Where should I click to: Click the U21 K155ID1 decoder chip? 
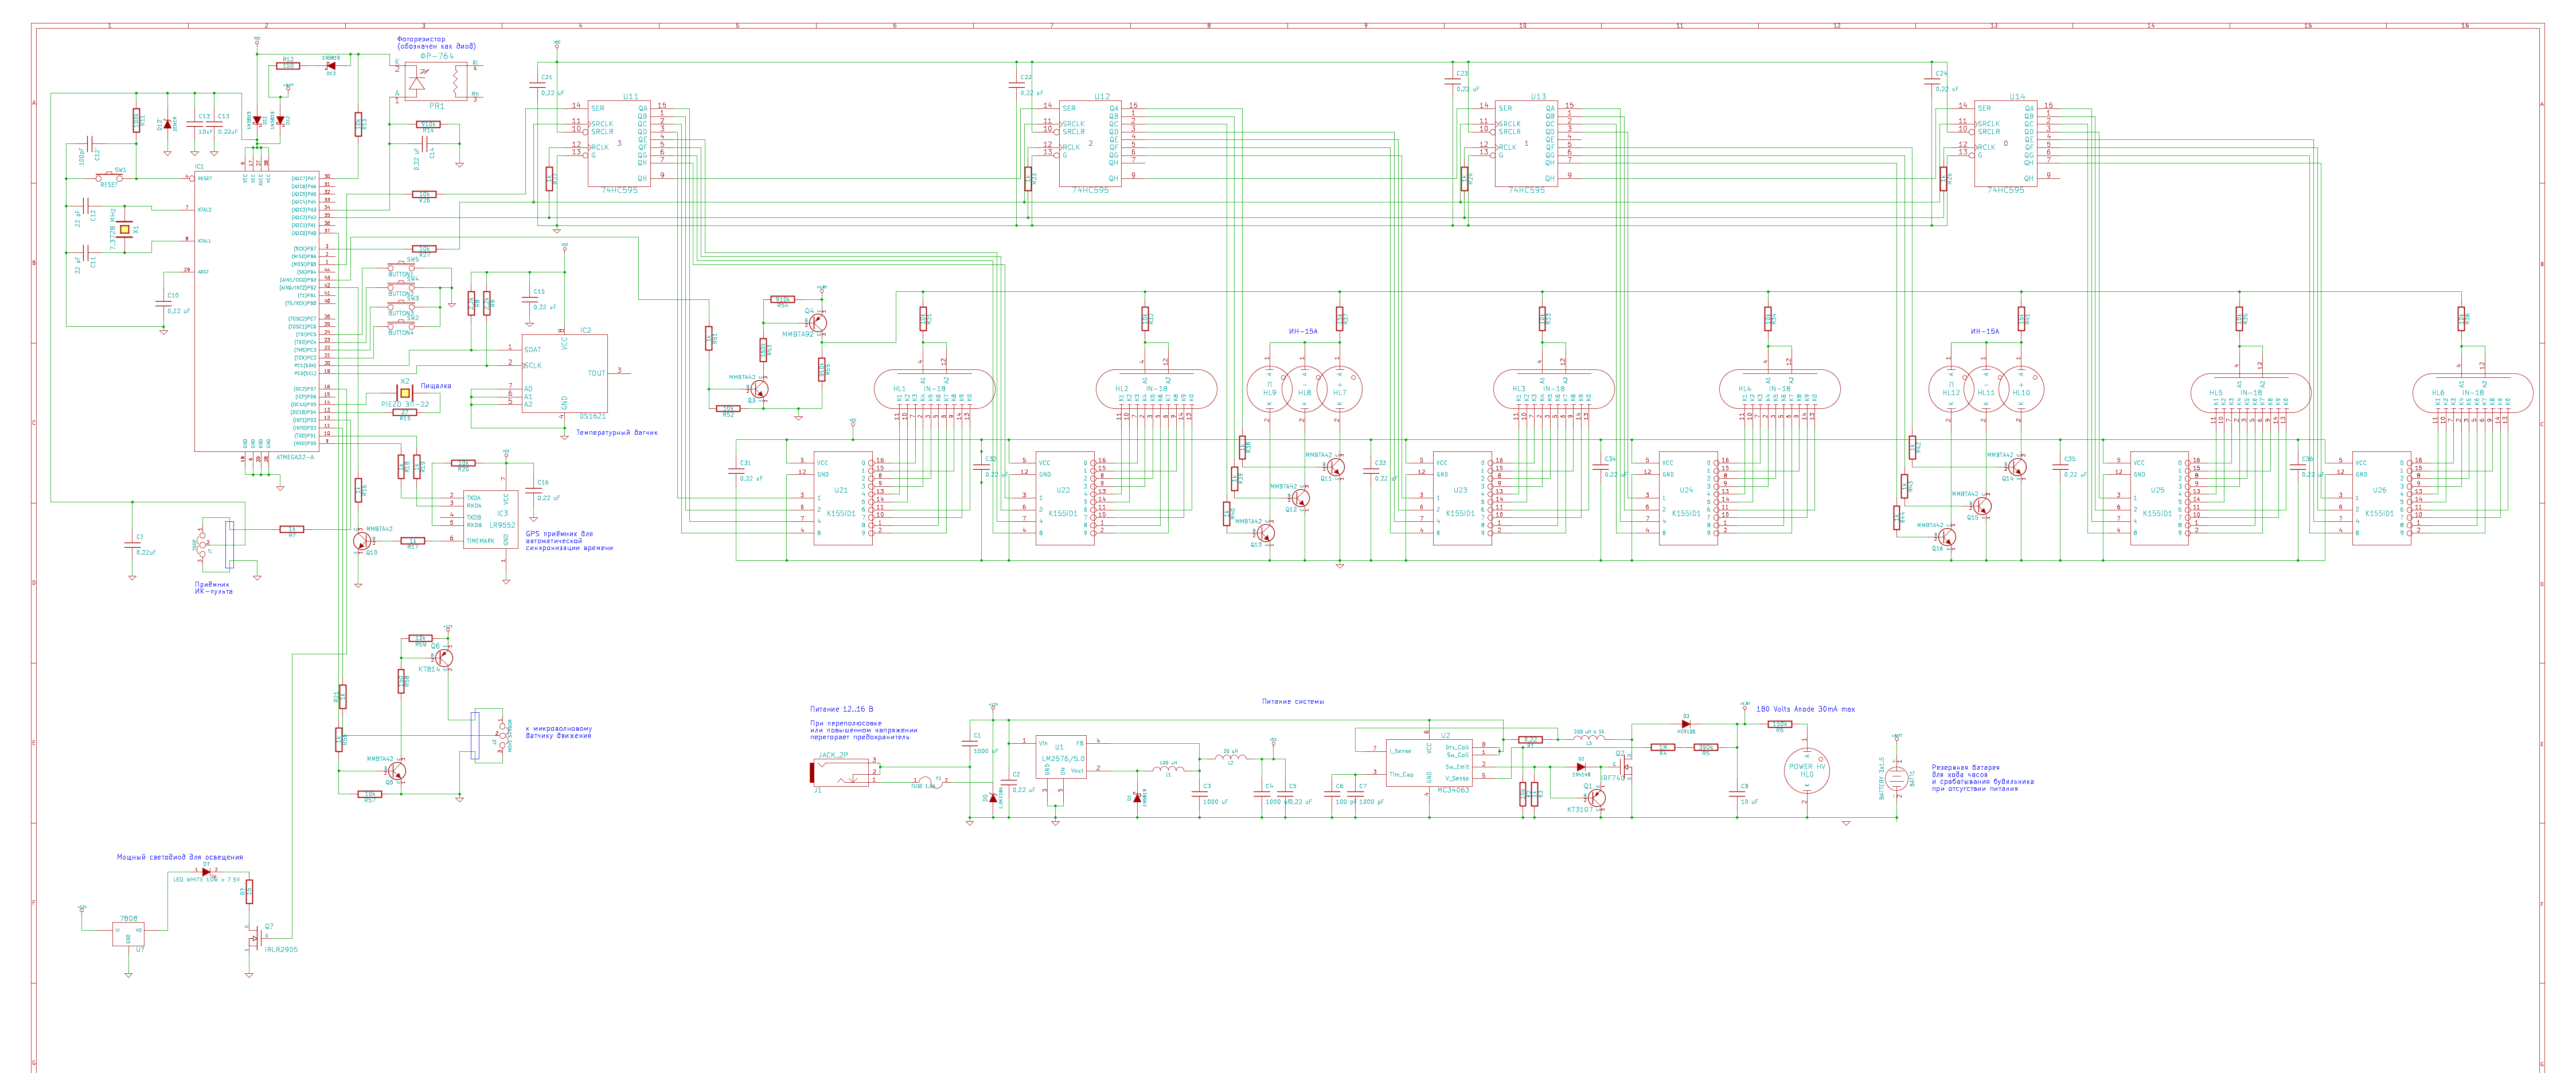click(x=842, y=497)
